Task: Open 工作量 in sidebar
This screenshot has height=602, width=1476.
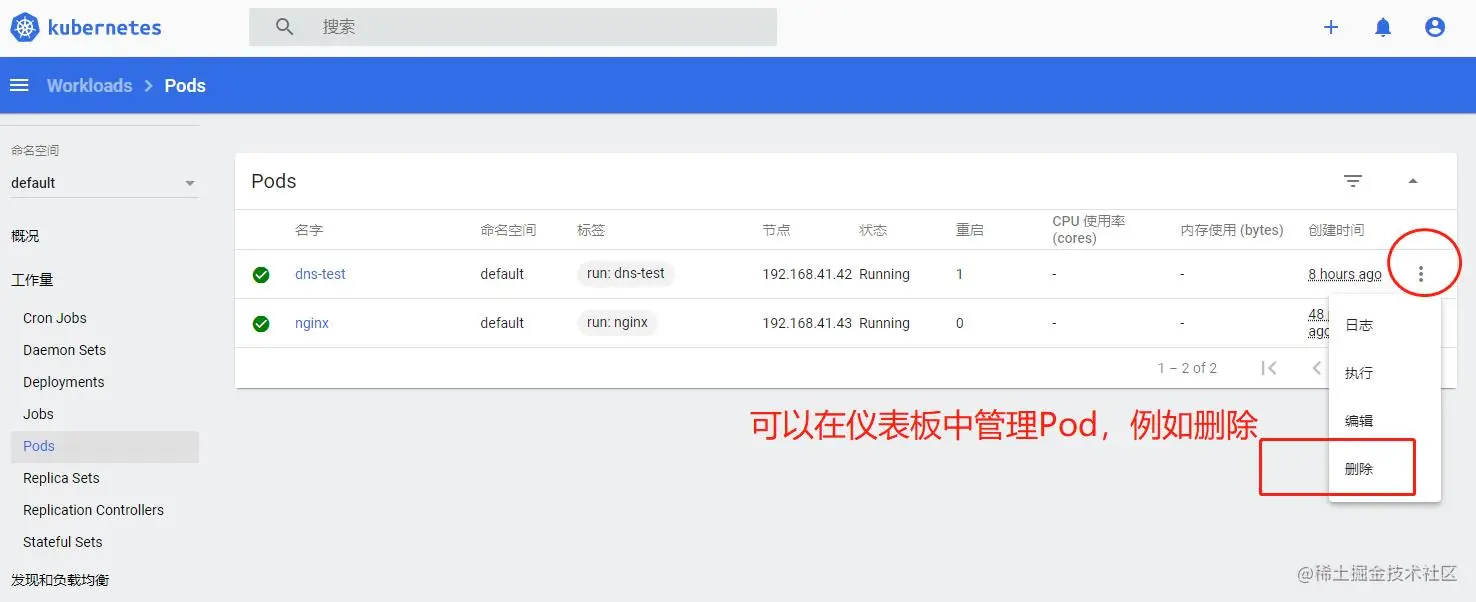Action: (32, 280)
